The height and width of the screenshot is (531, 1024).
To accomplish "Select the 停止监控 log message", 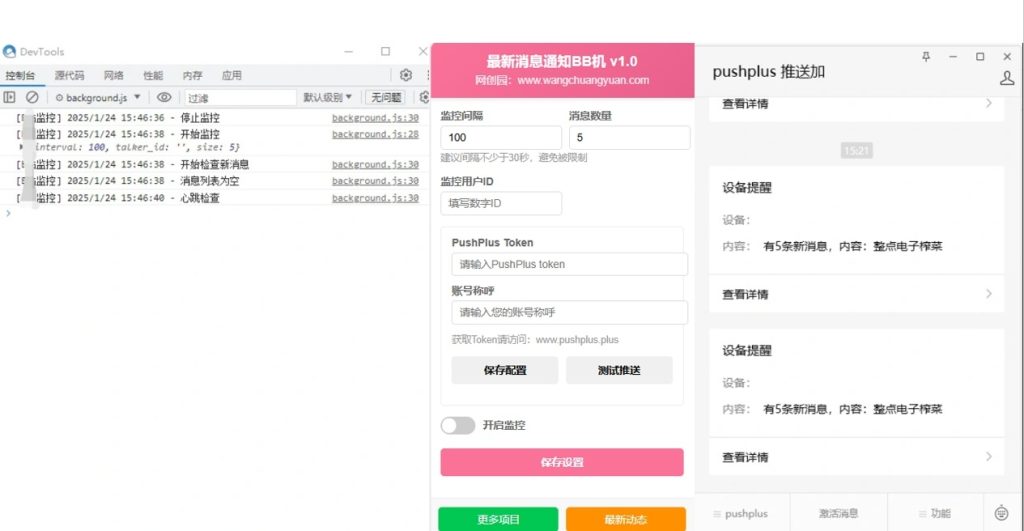I will point(200,118).
